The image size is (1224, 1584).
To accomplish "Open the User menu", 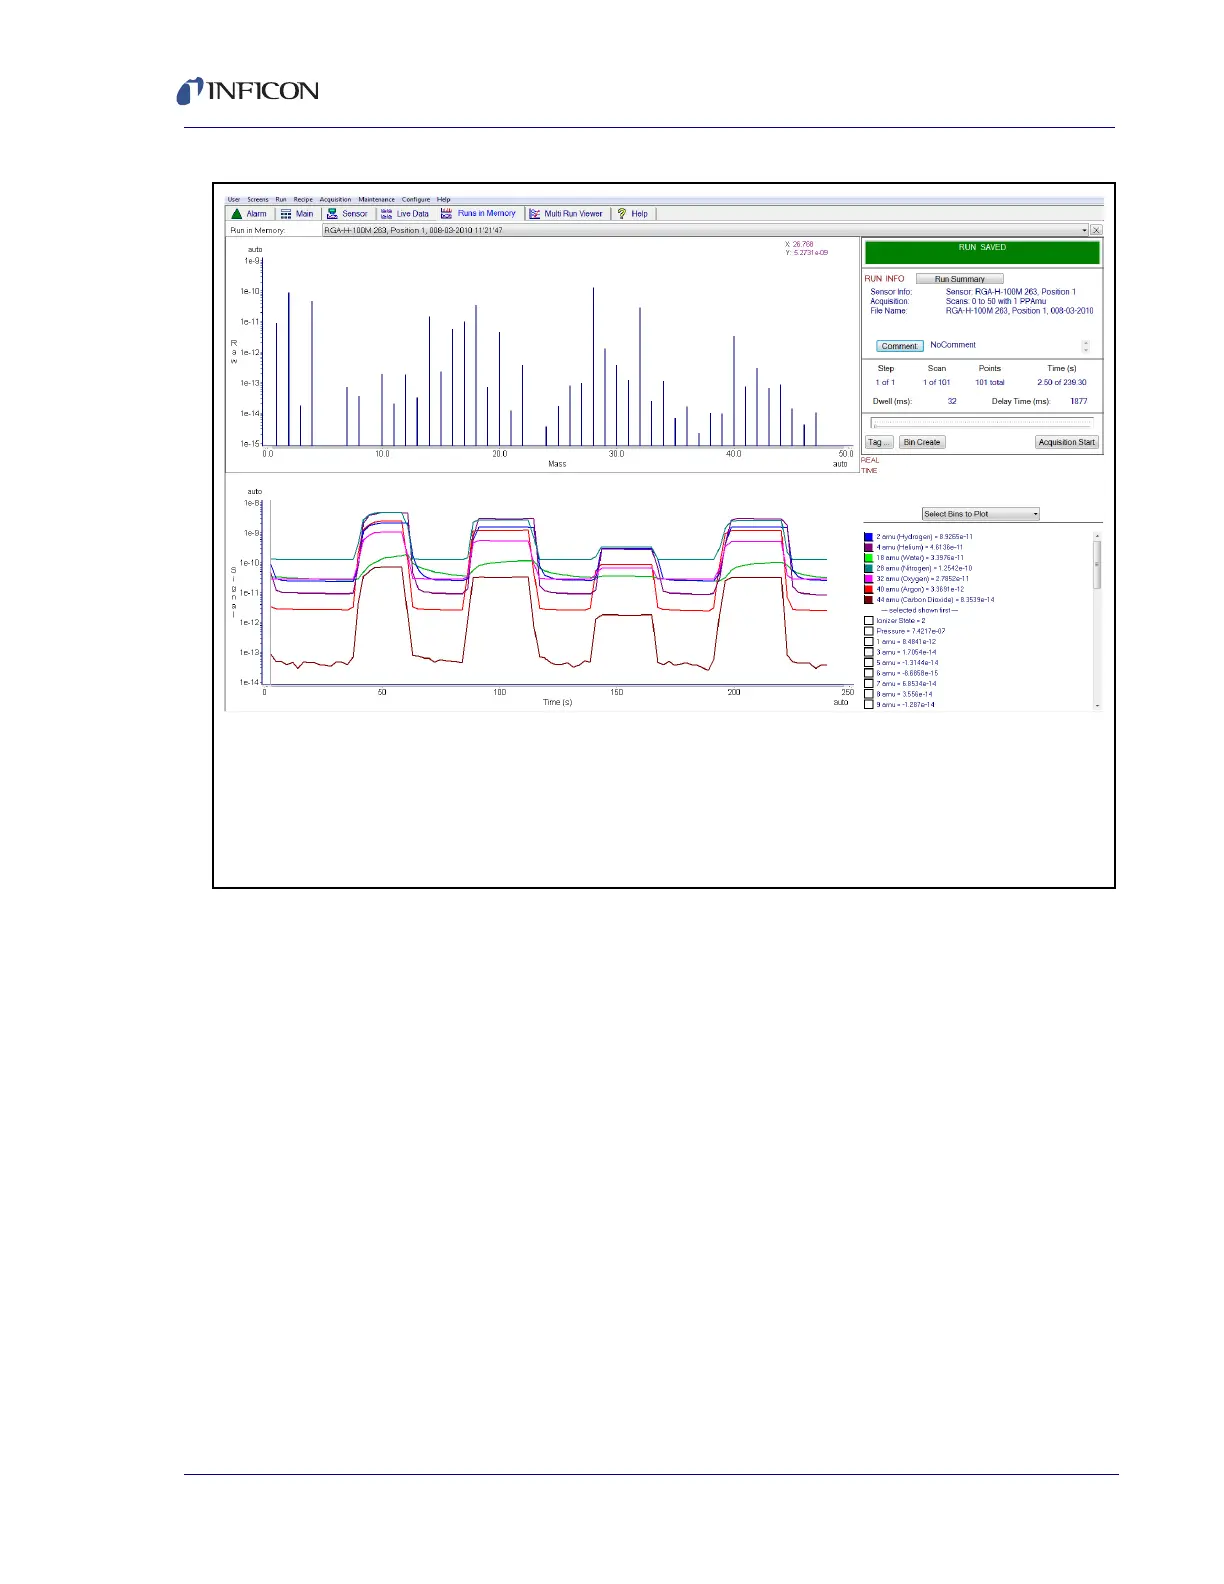I will pyautogui.click(x=234, y=199).
